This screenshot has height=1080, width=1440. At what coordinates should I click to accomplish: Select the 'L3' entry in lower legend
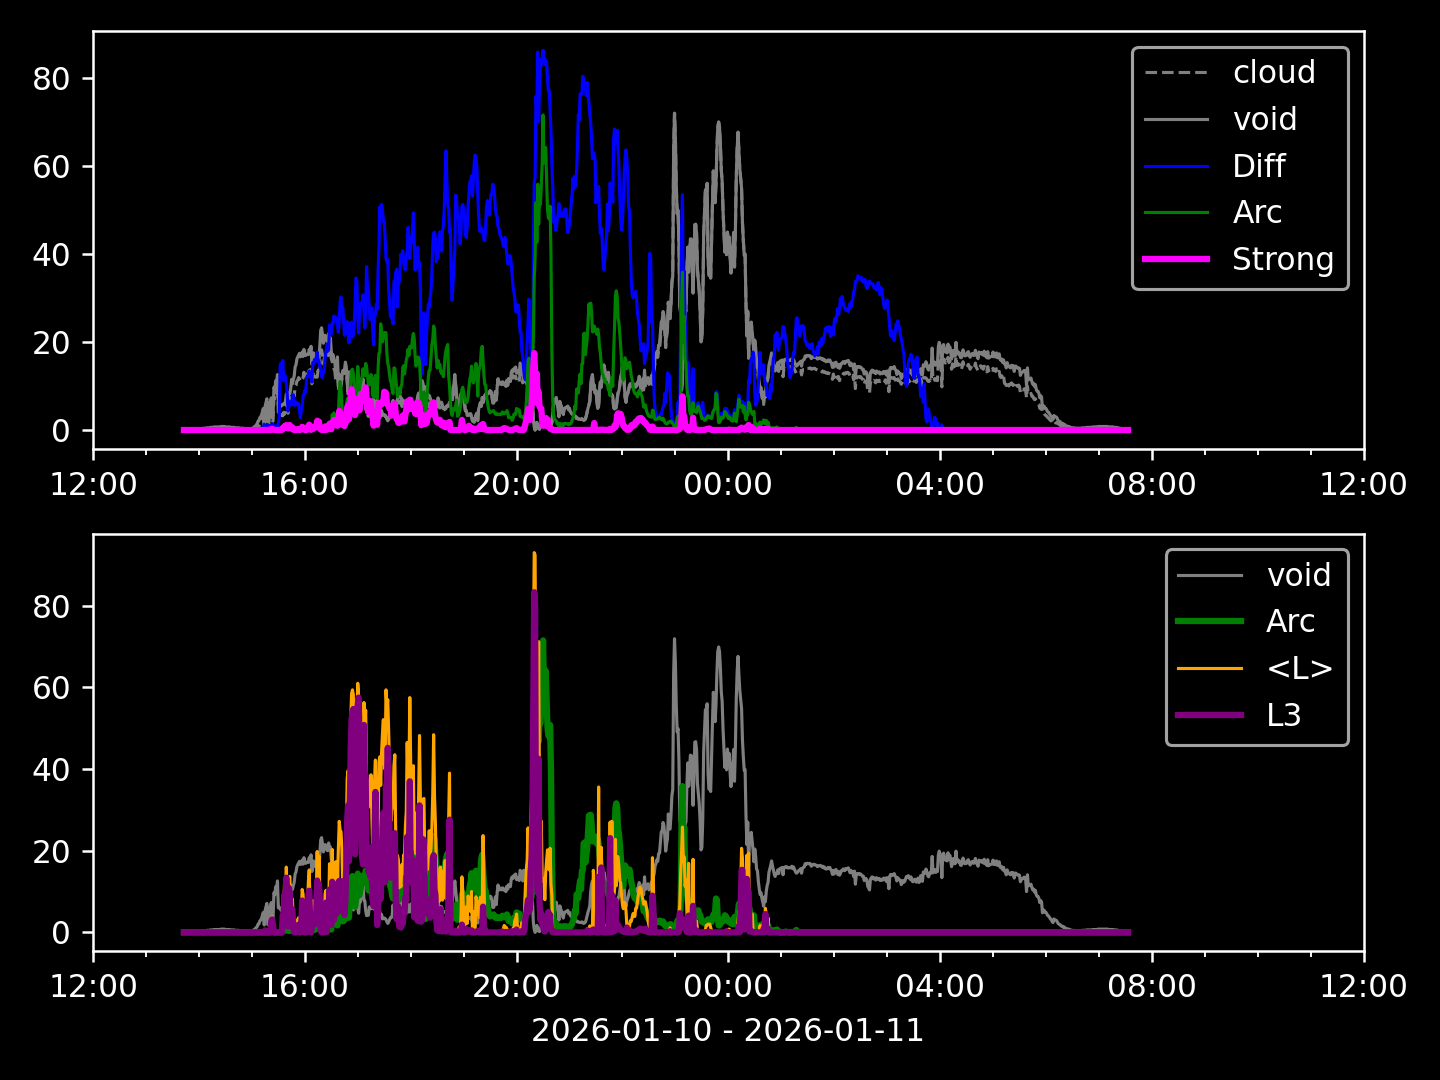point(1283,715)
